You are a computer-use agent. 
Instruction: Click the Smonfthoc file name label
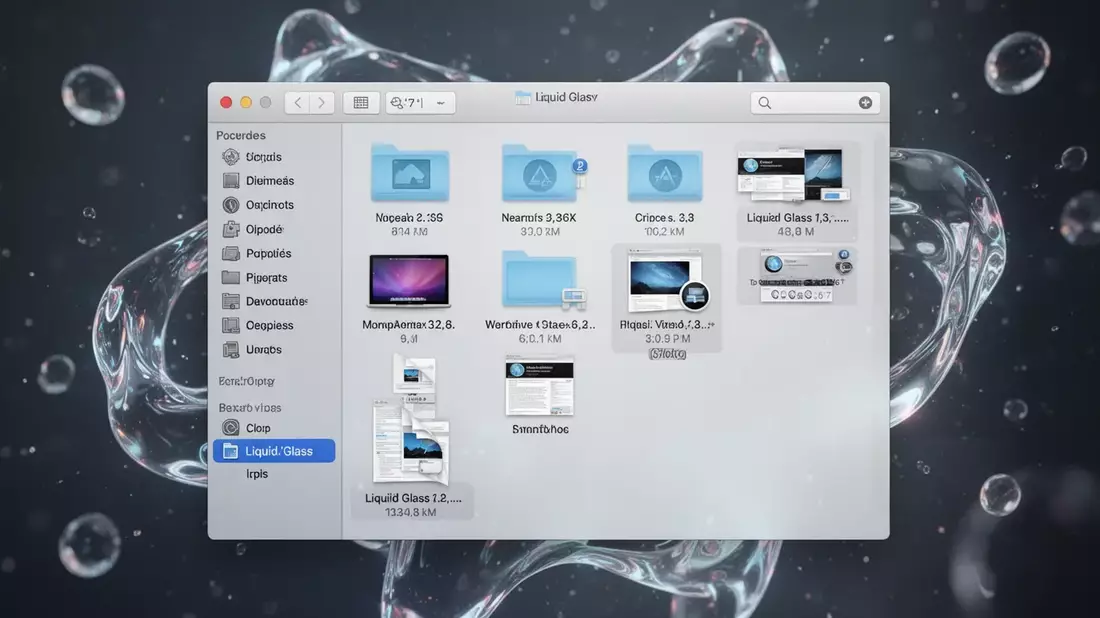[540, 429]
